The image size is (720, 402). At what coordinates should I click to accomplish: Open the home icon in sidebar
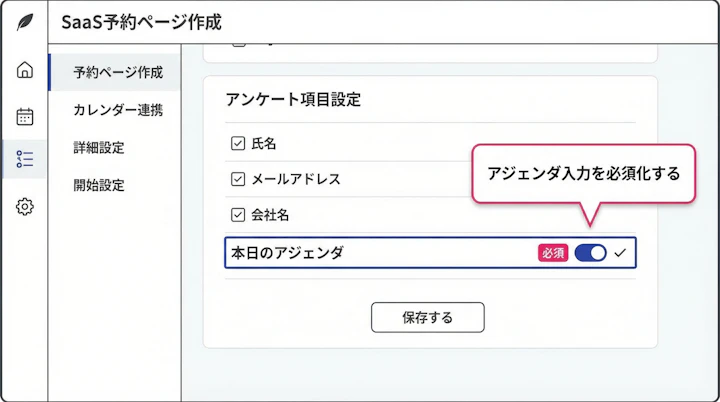point(25,70)
